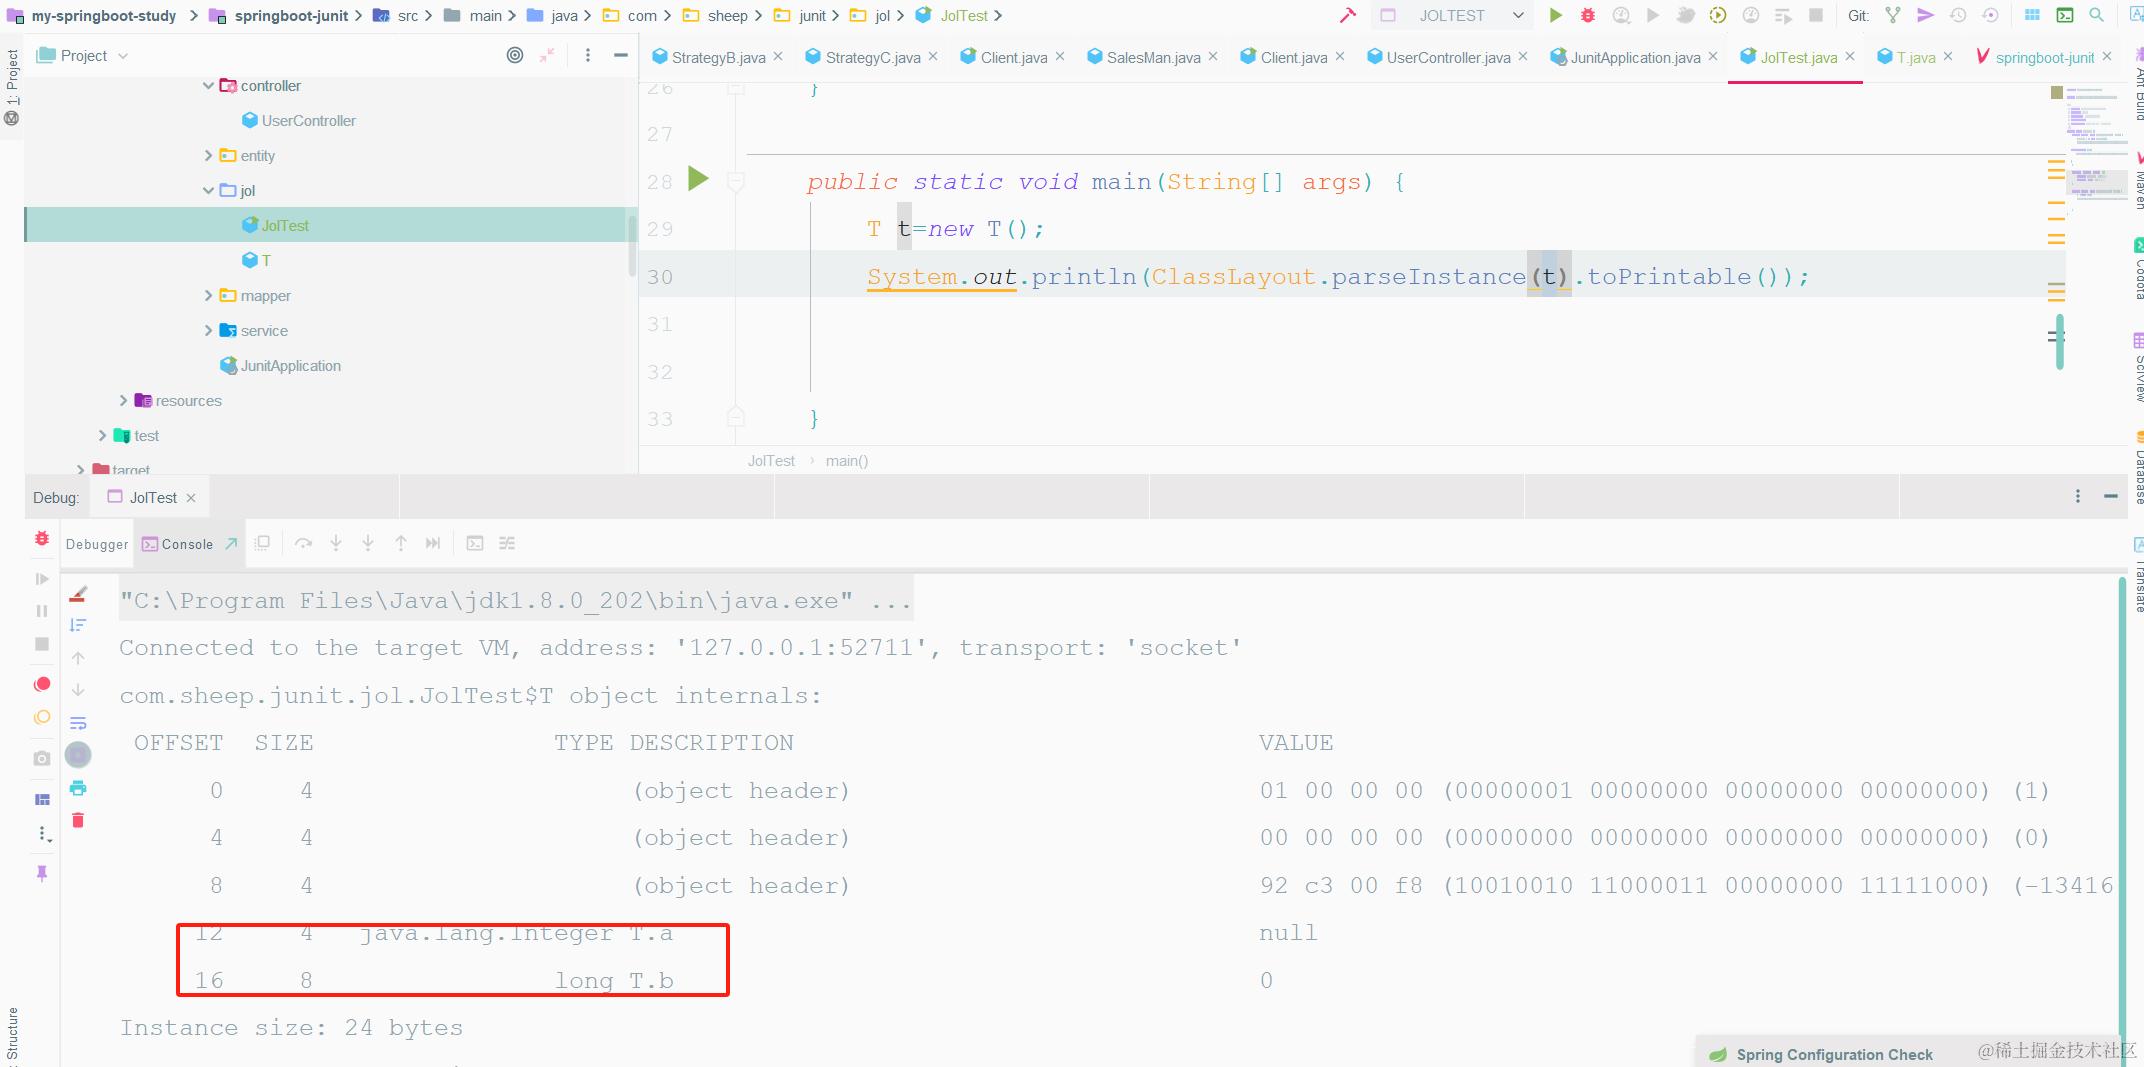
Task: Pin the debug tab
Action: click(42, 873)
